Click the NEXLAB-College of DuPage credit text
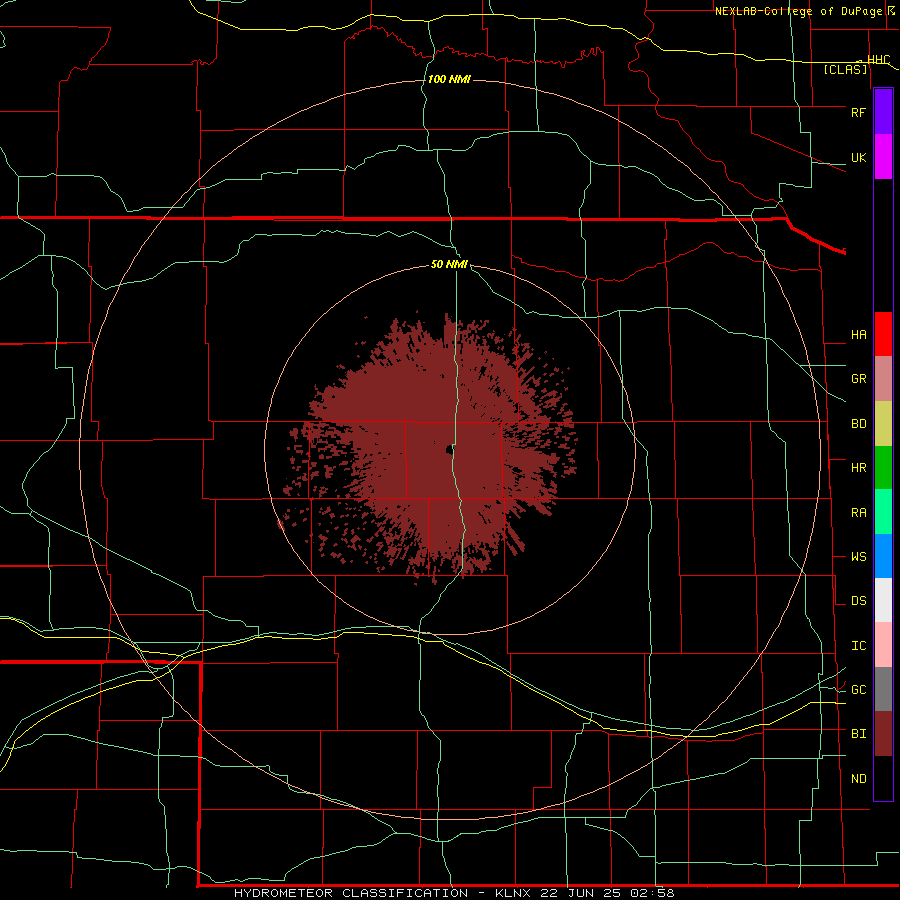 [798, 11]
